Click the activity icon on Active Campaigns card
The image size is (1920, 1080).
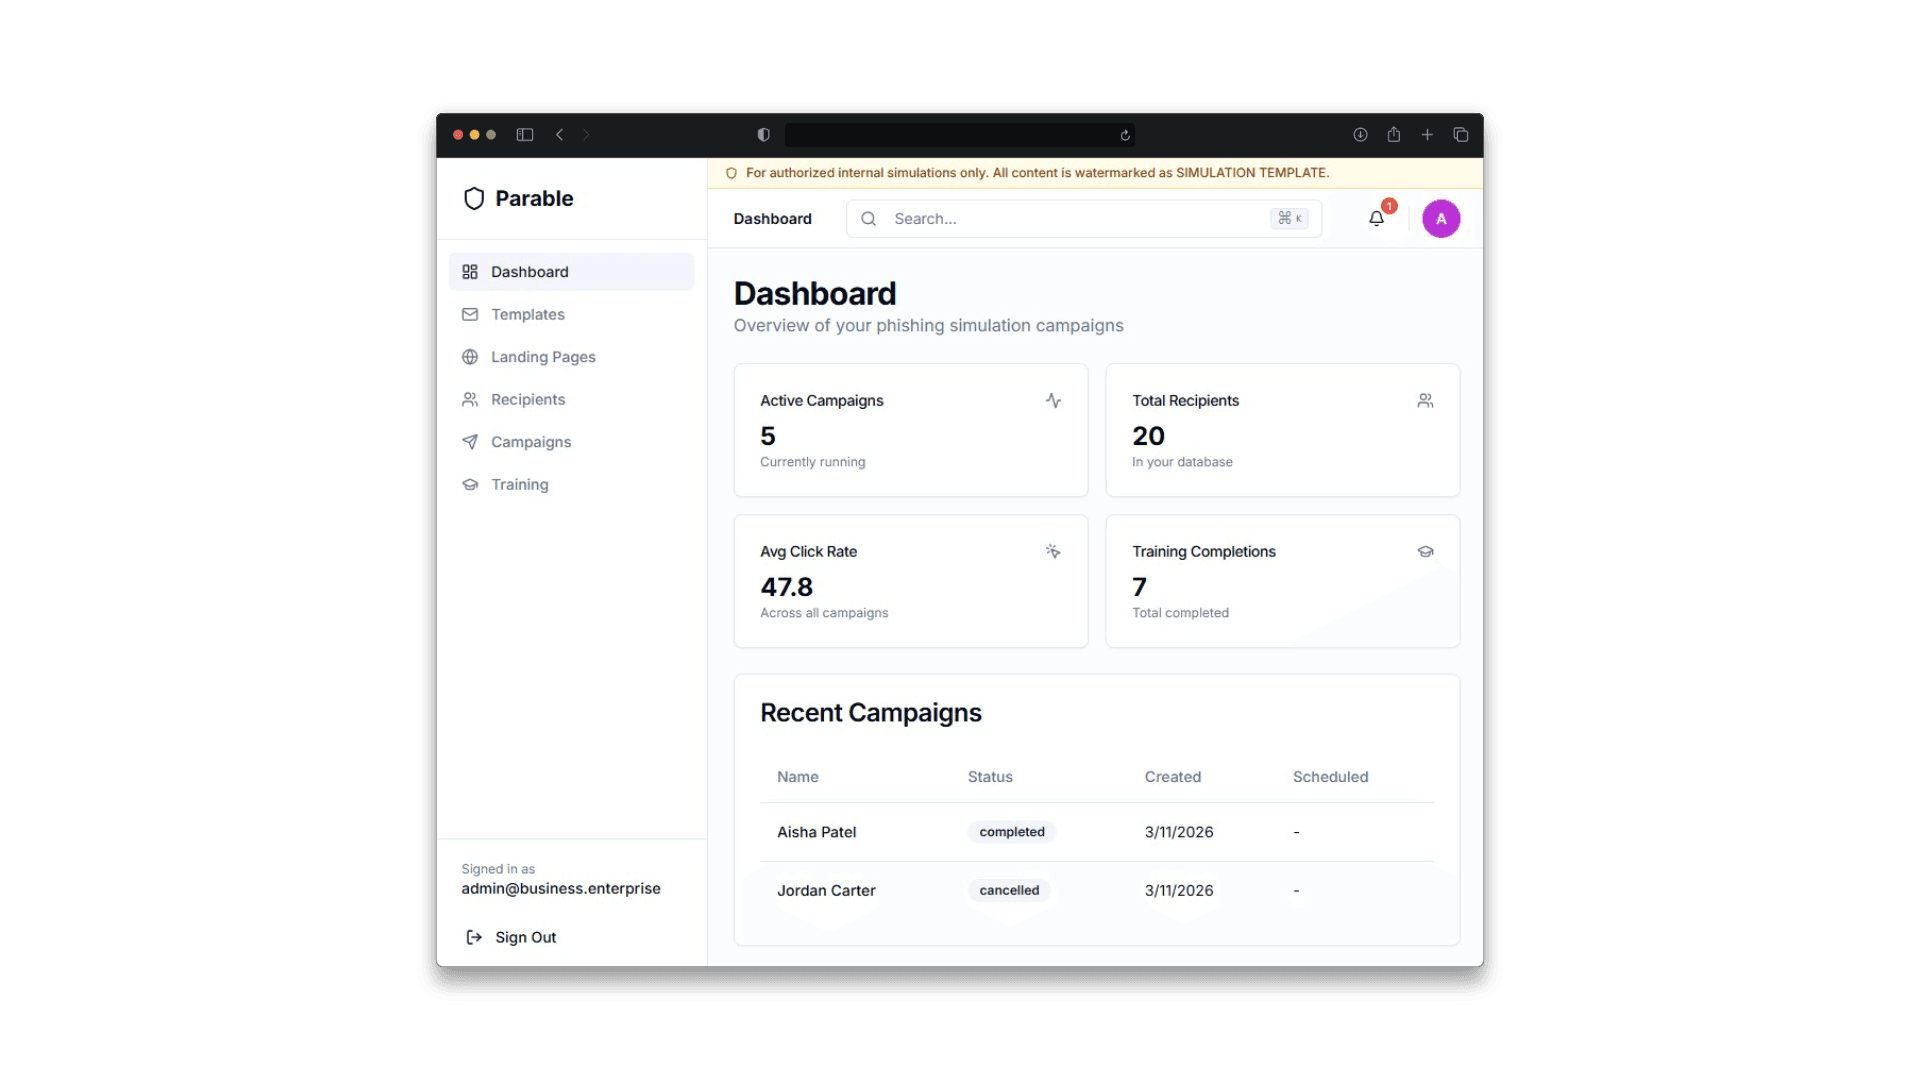pos(1053,400)
